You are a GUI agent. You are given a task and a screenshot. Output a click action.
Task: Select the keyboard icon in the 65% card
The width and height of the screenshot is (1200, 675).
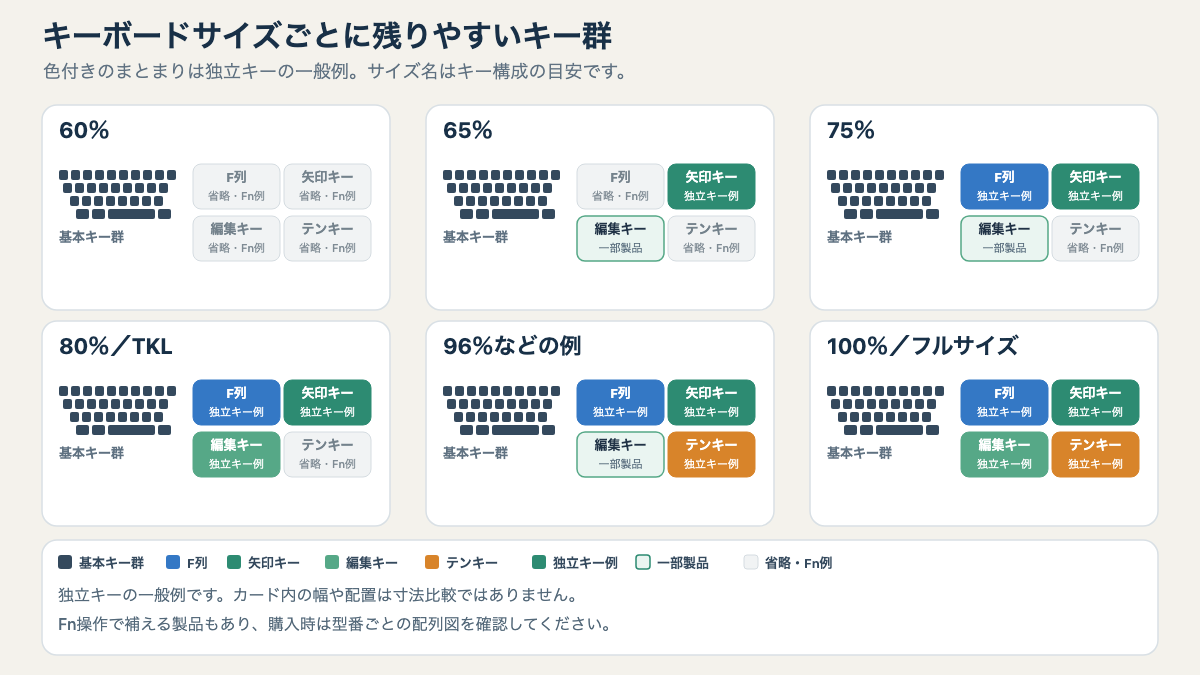501,194
